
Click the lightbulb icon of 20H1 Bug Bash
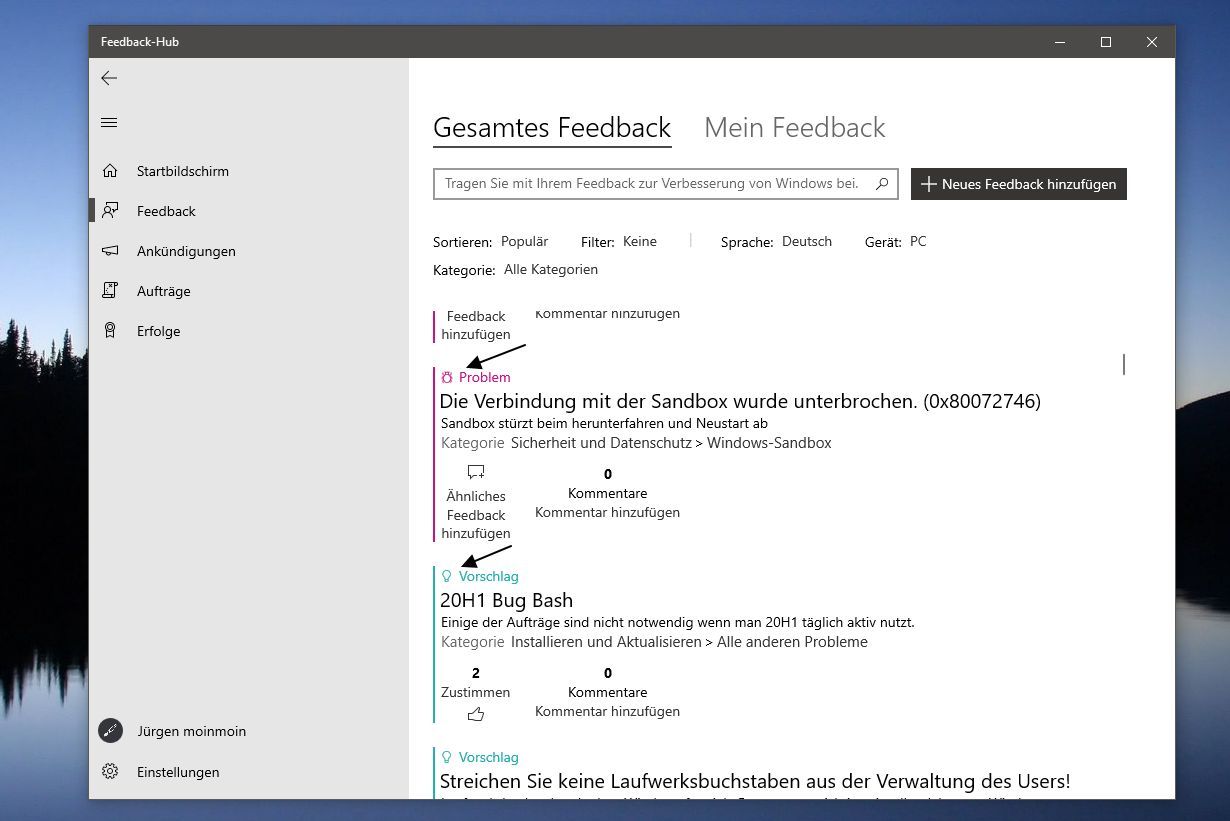pyautogui.click(x=447, y=576)
